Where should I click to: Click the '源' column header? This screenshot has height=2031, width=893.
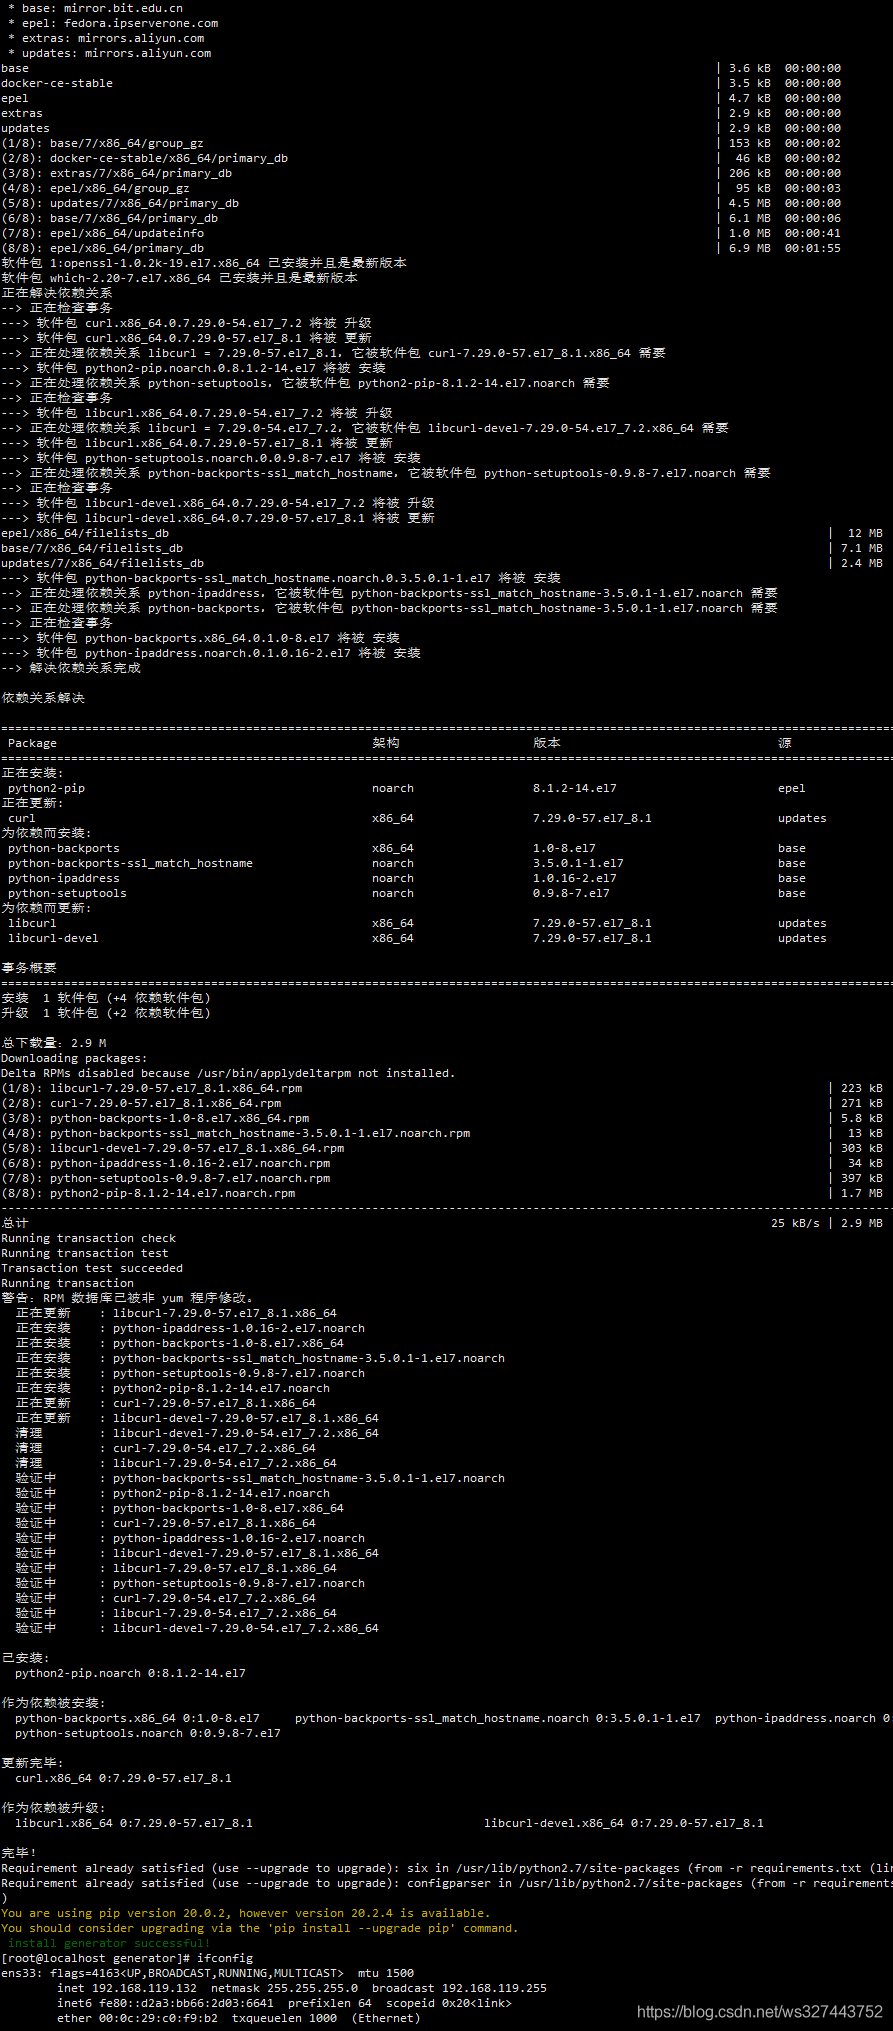point(785,743)
